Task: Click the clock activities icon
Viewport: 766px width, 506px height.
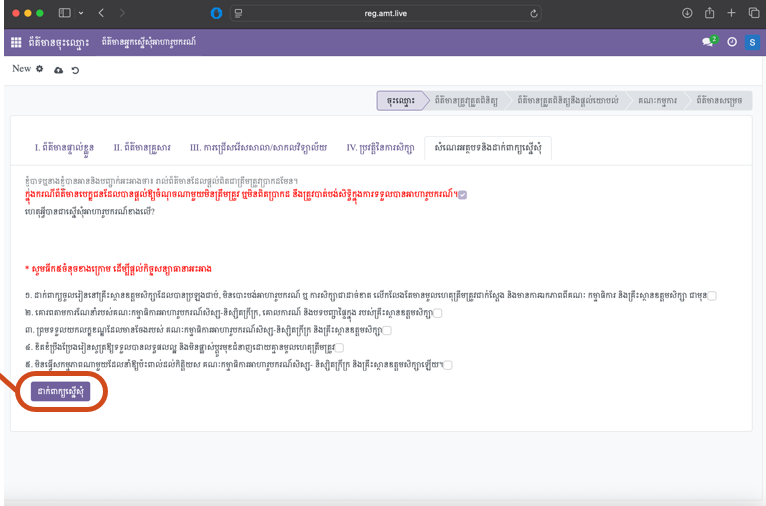Action: click(732, 42)
